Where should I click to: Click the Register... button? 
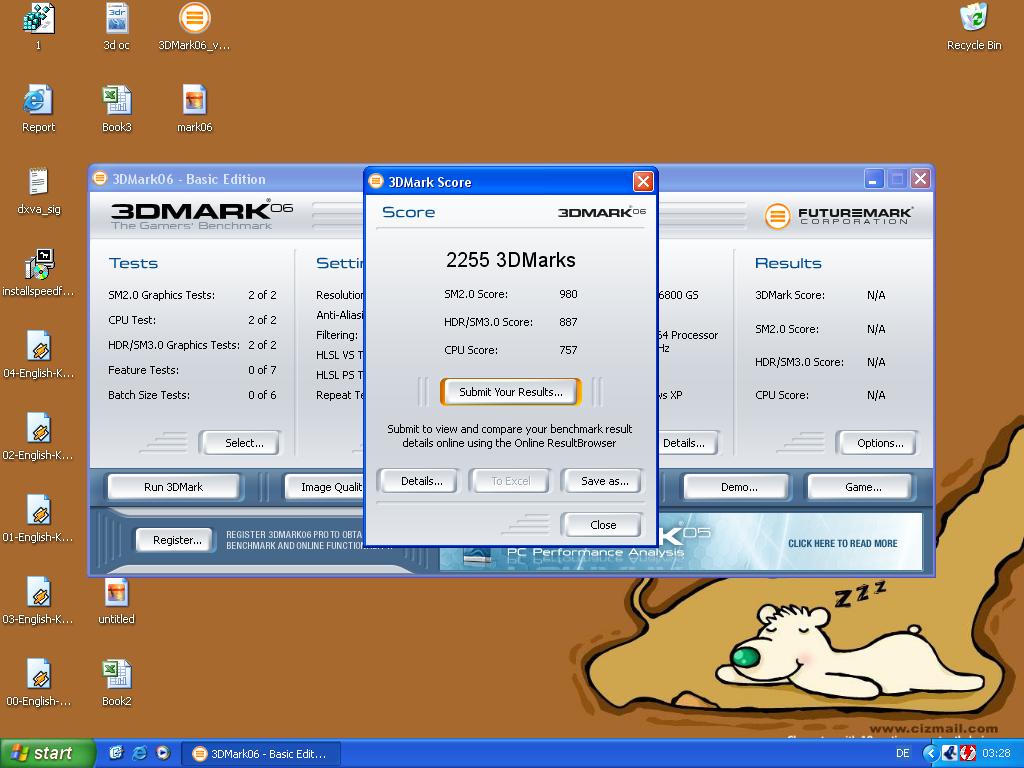click(176, 540)
